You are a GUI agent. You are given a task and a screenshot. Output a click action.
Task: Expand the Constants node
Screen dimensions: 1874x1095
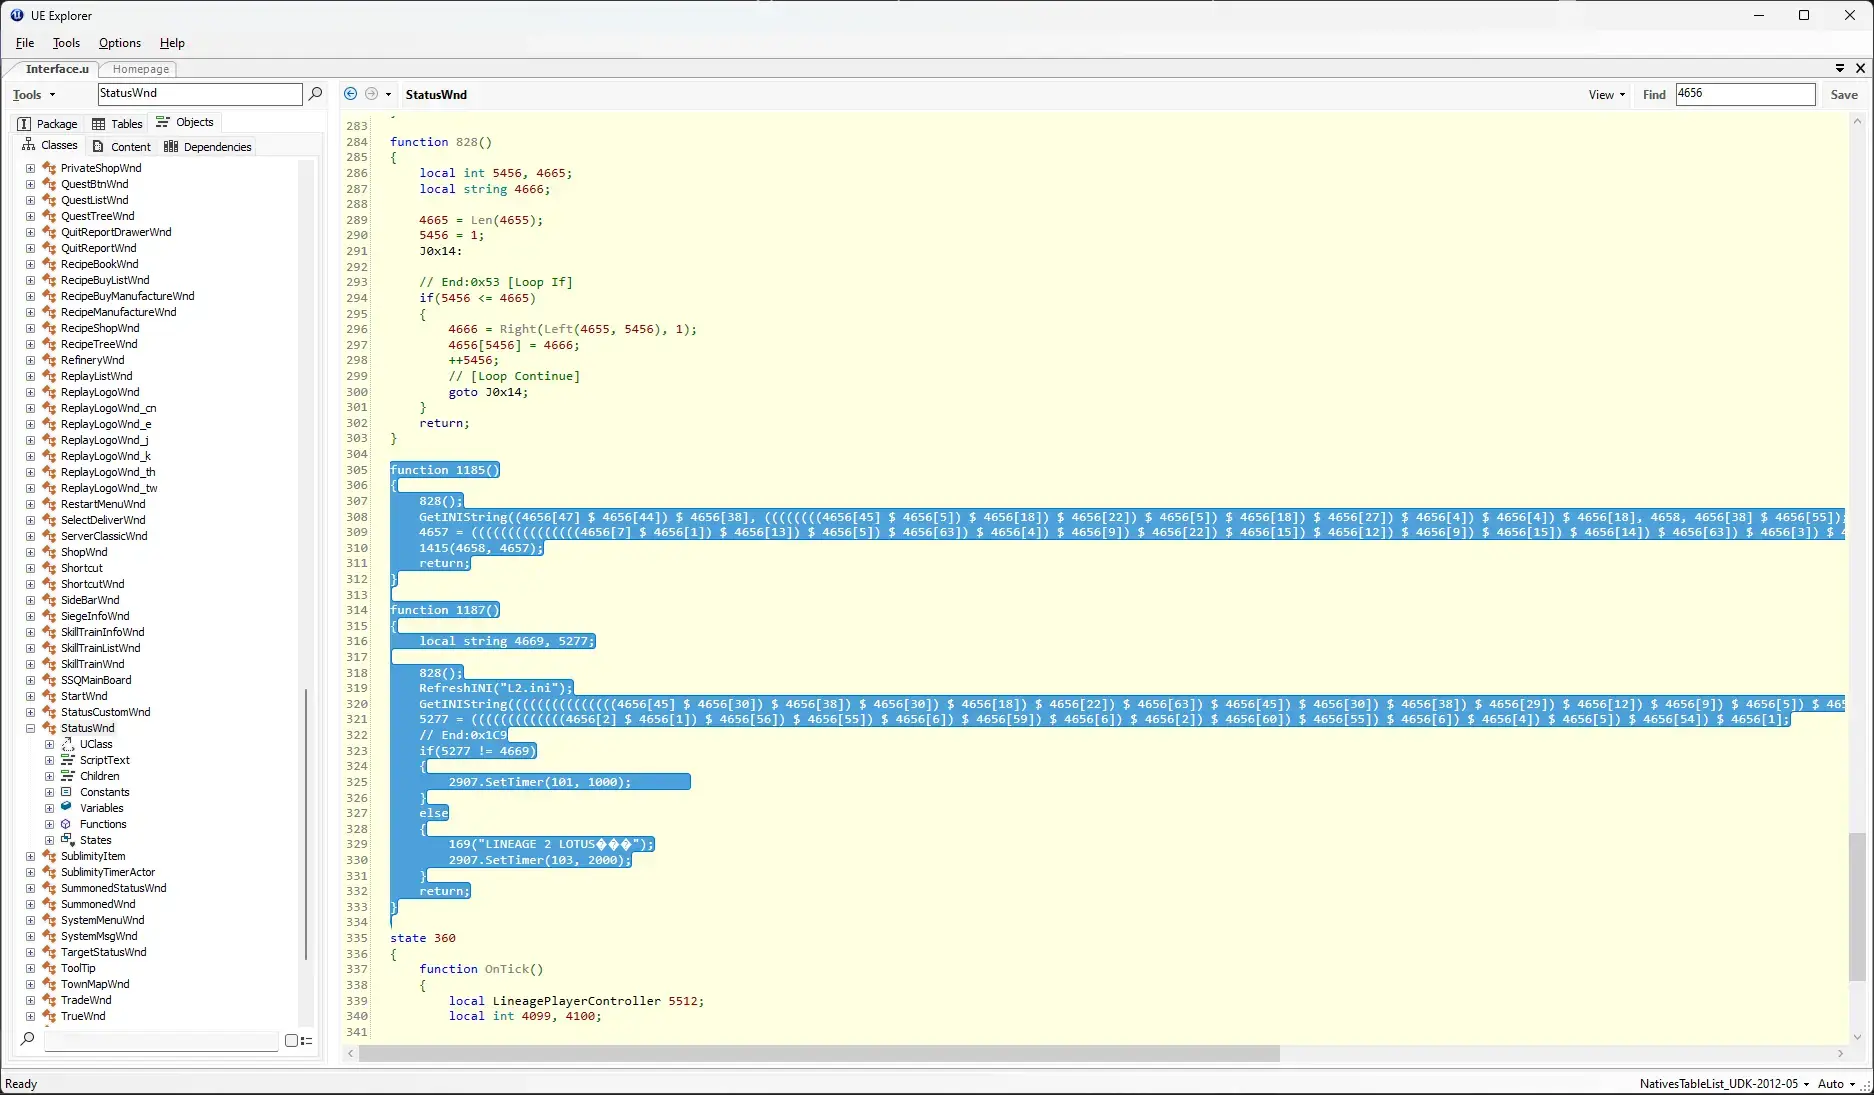click(x=49, y=792)
